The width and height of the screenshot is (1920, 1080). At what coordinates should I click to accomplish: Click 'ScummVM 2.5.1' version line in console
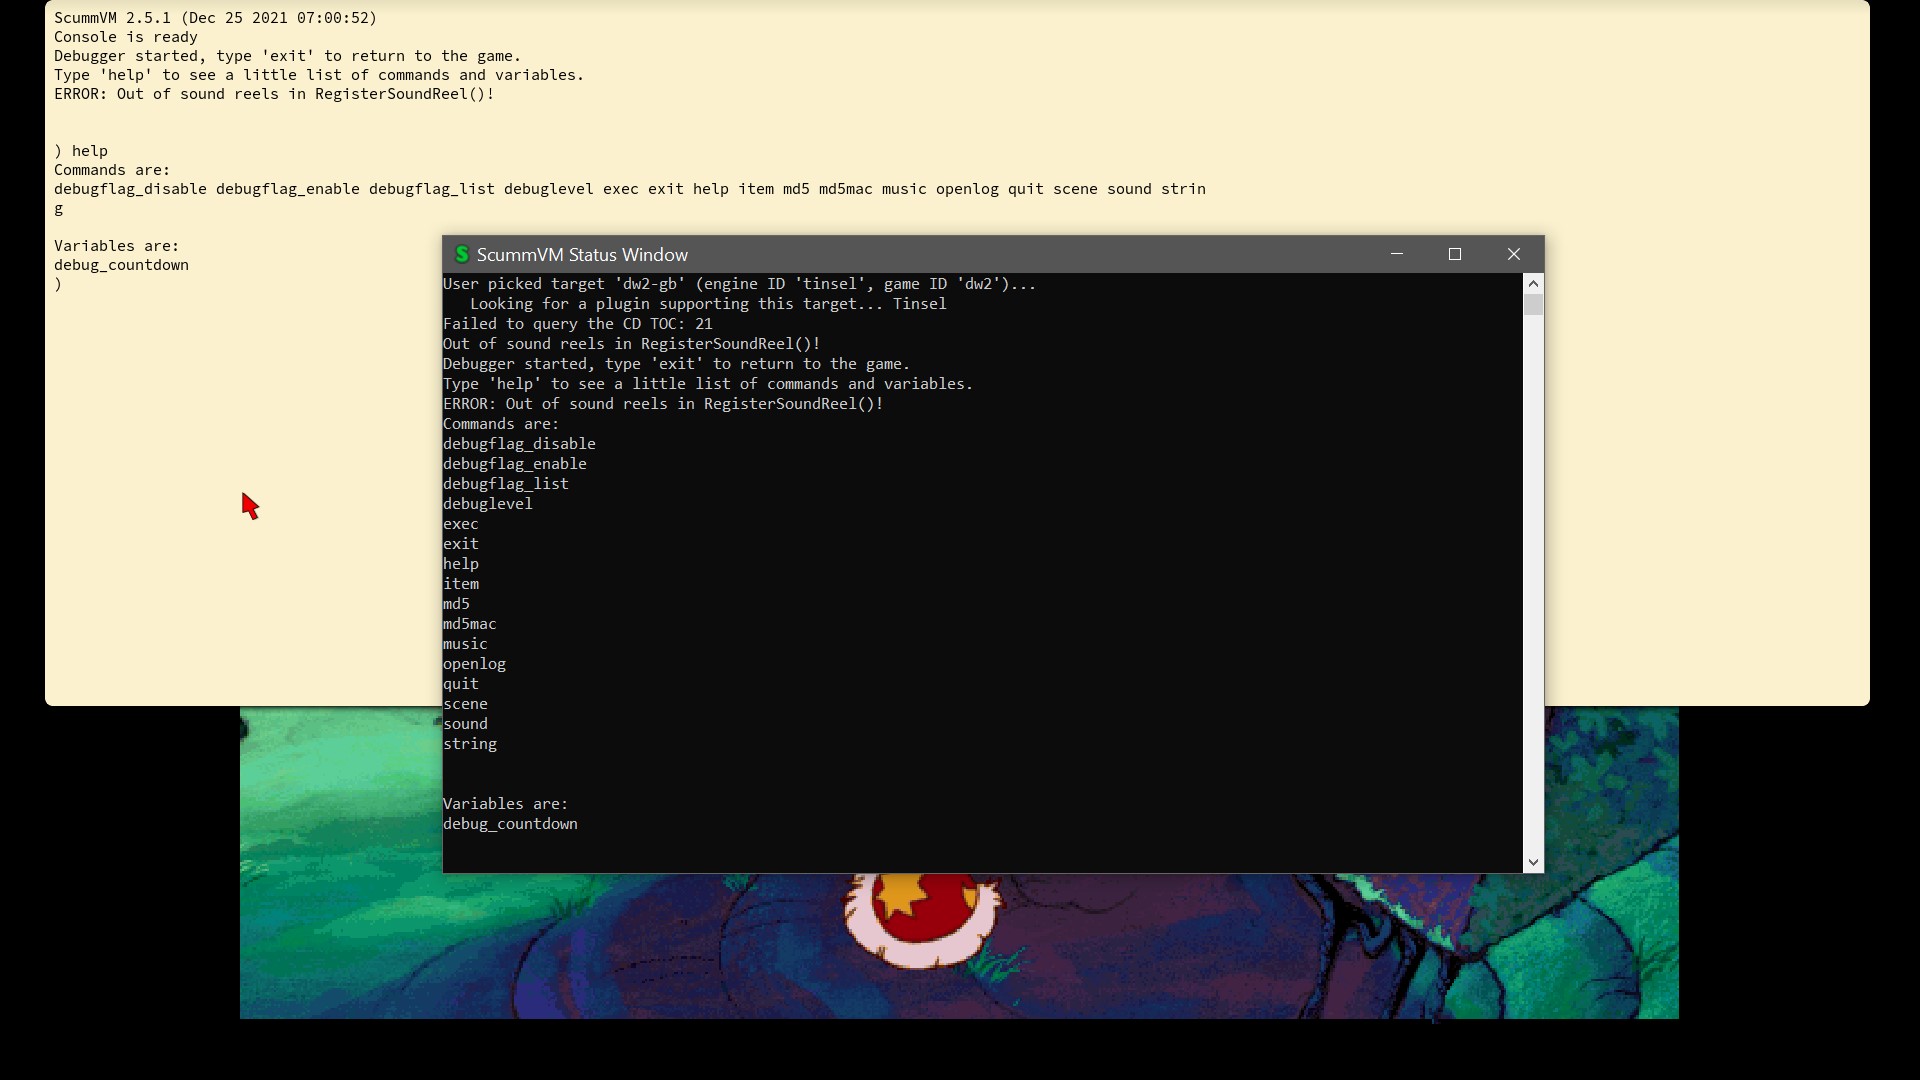pos(216,18)
